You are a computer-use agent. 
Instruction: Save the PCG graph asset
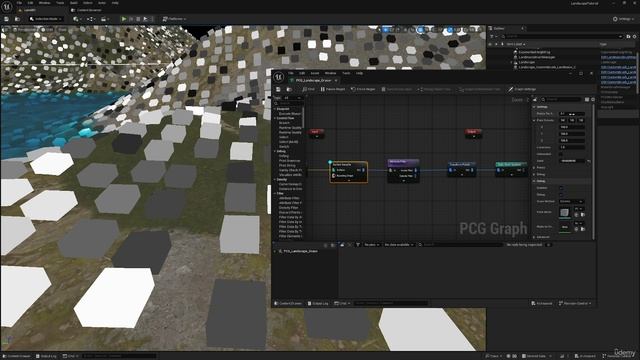tap(278, 89)
